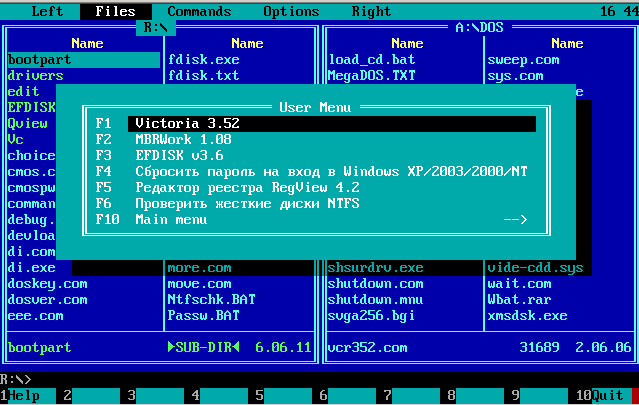The width and height of the screenshot is (639, 405).
Task: Select fdisk.exe in left panel
Action: (x=203, y=60)
